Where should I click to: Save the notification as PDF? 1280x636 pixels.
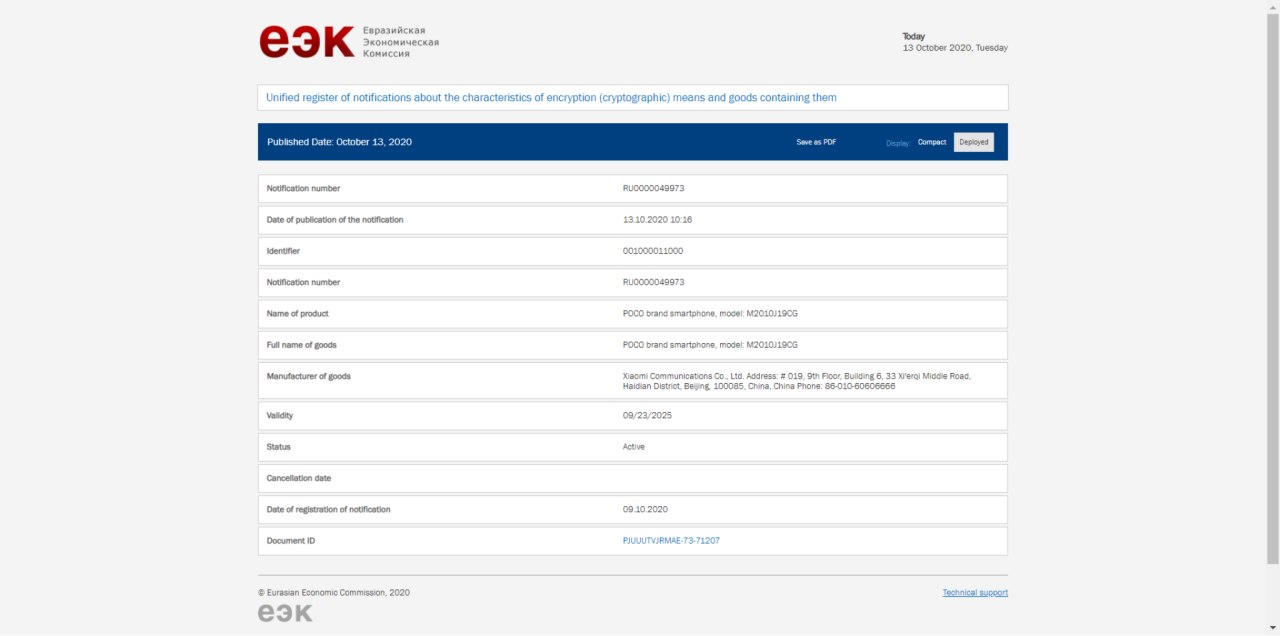pyautogui.click(x=816, y=142)
